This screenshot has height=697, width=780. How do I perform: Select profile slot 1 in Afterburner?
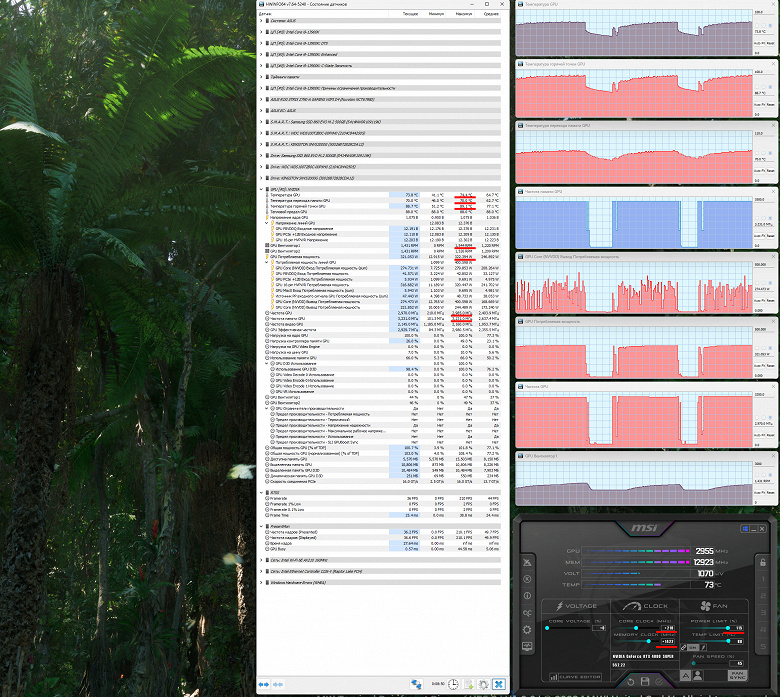click(763, 579)
